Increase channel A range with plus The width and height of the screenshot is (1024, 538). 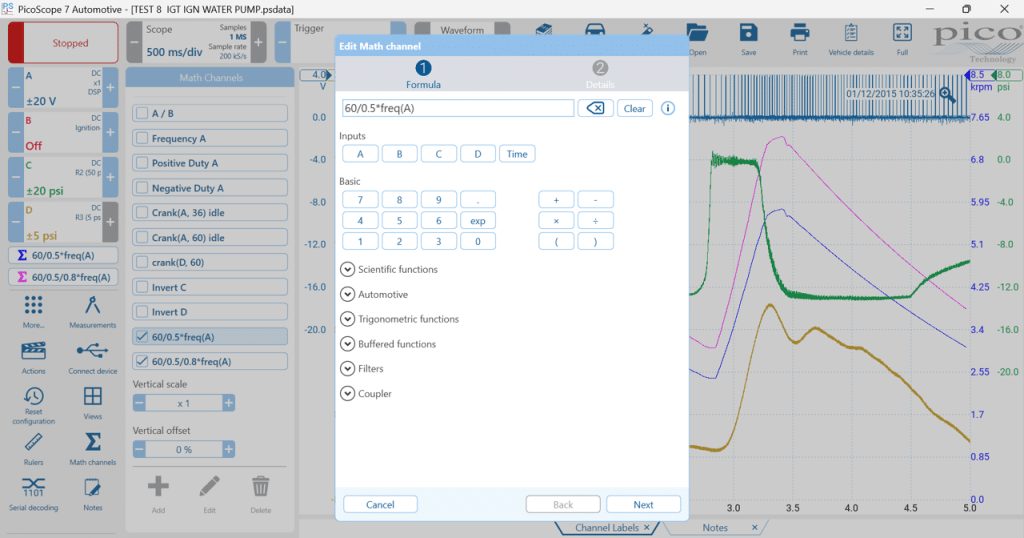coord(110,87)
